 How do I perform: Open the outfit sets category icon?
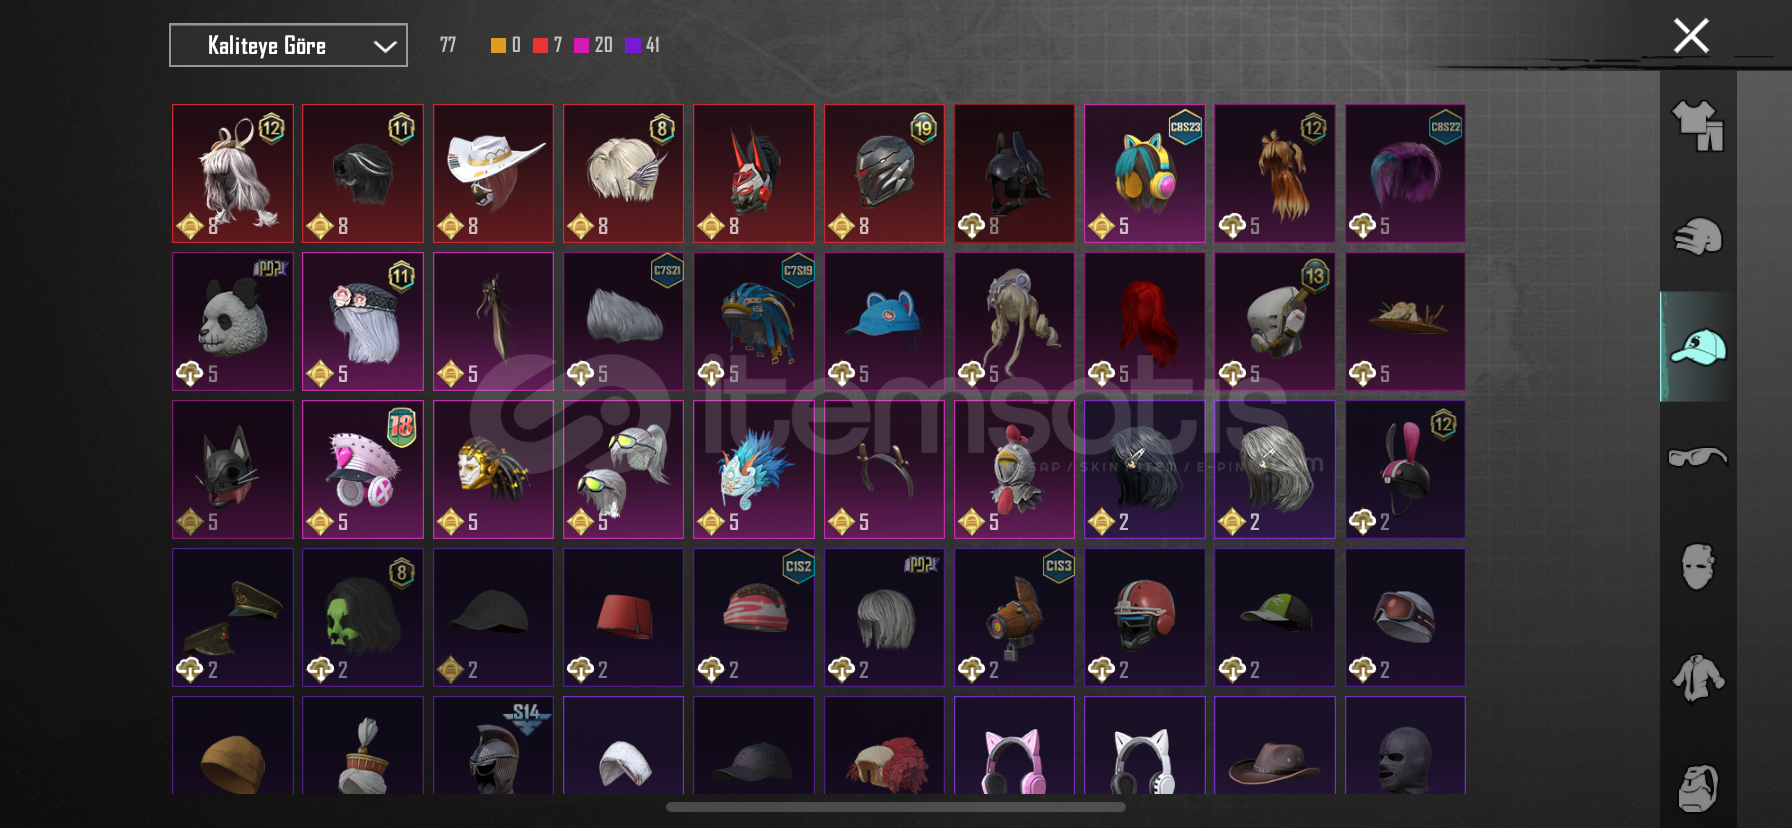(1698, 126)
